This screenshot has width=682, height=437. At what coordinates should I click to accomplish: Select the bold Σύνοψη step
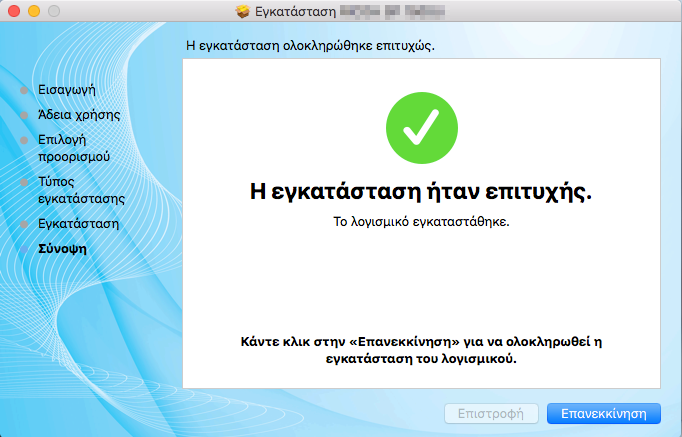62,249
